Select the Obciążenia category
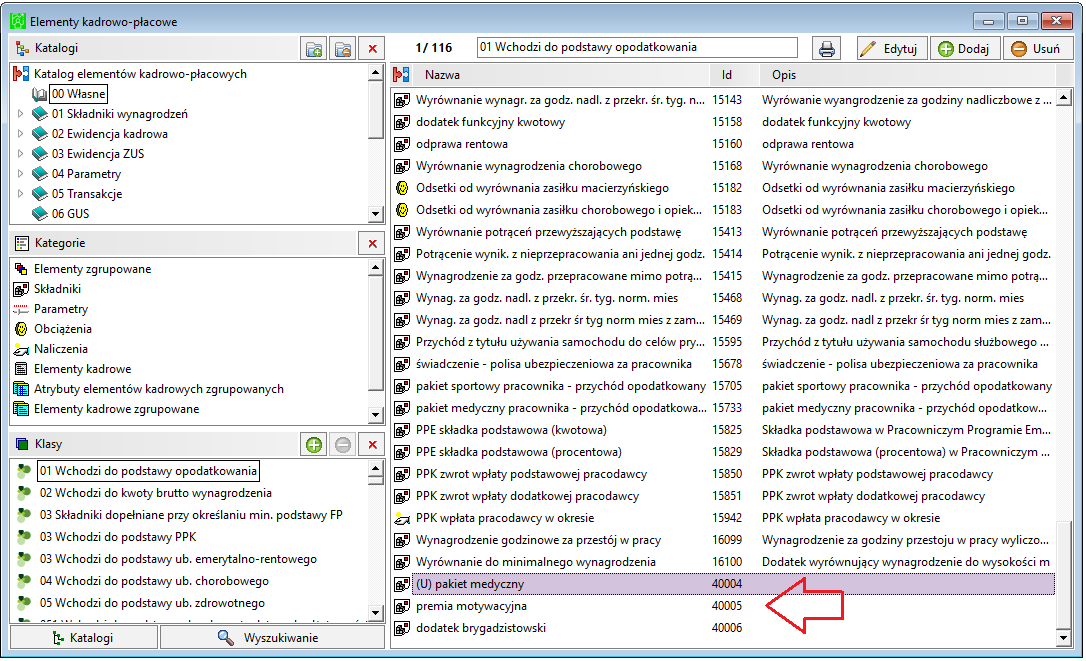1086x661 pixels. [x=63, y=329]
